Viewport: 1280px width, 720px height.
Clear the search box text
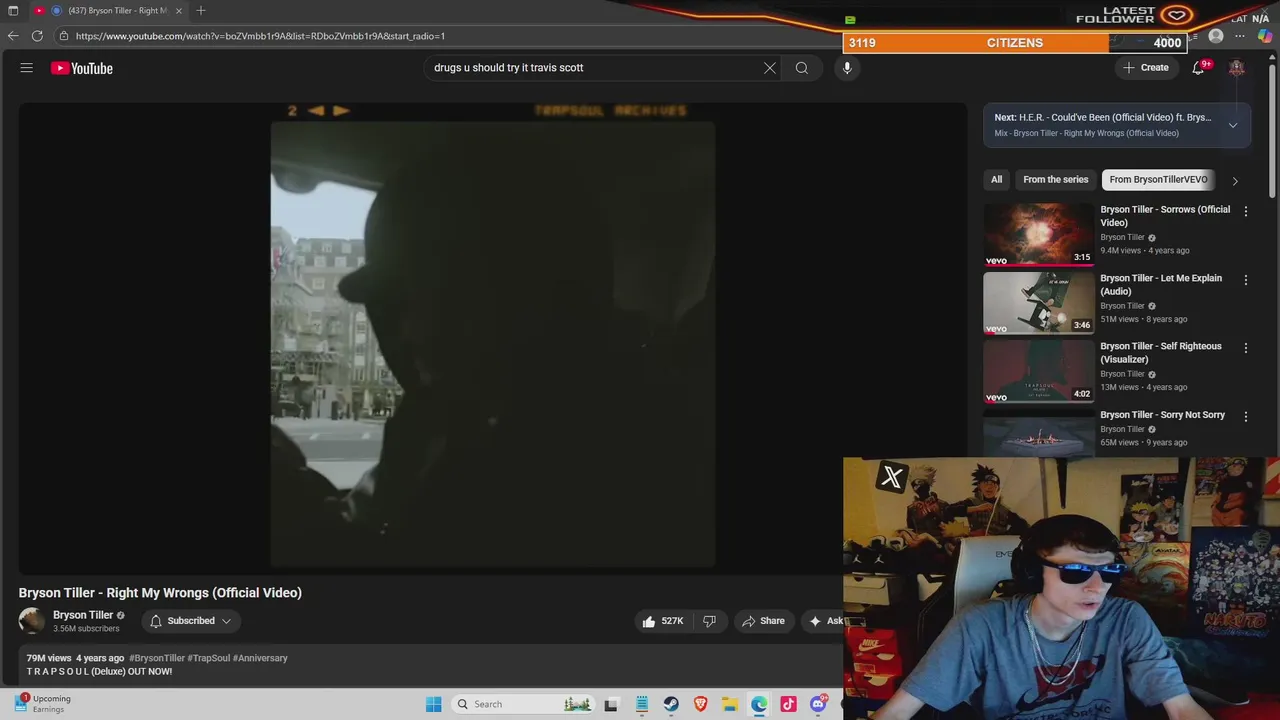(x=770, y=68)
